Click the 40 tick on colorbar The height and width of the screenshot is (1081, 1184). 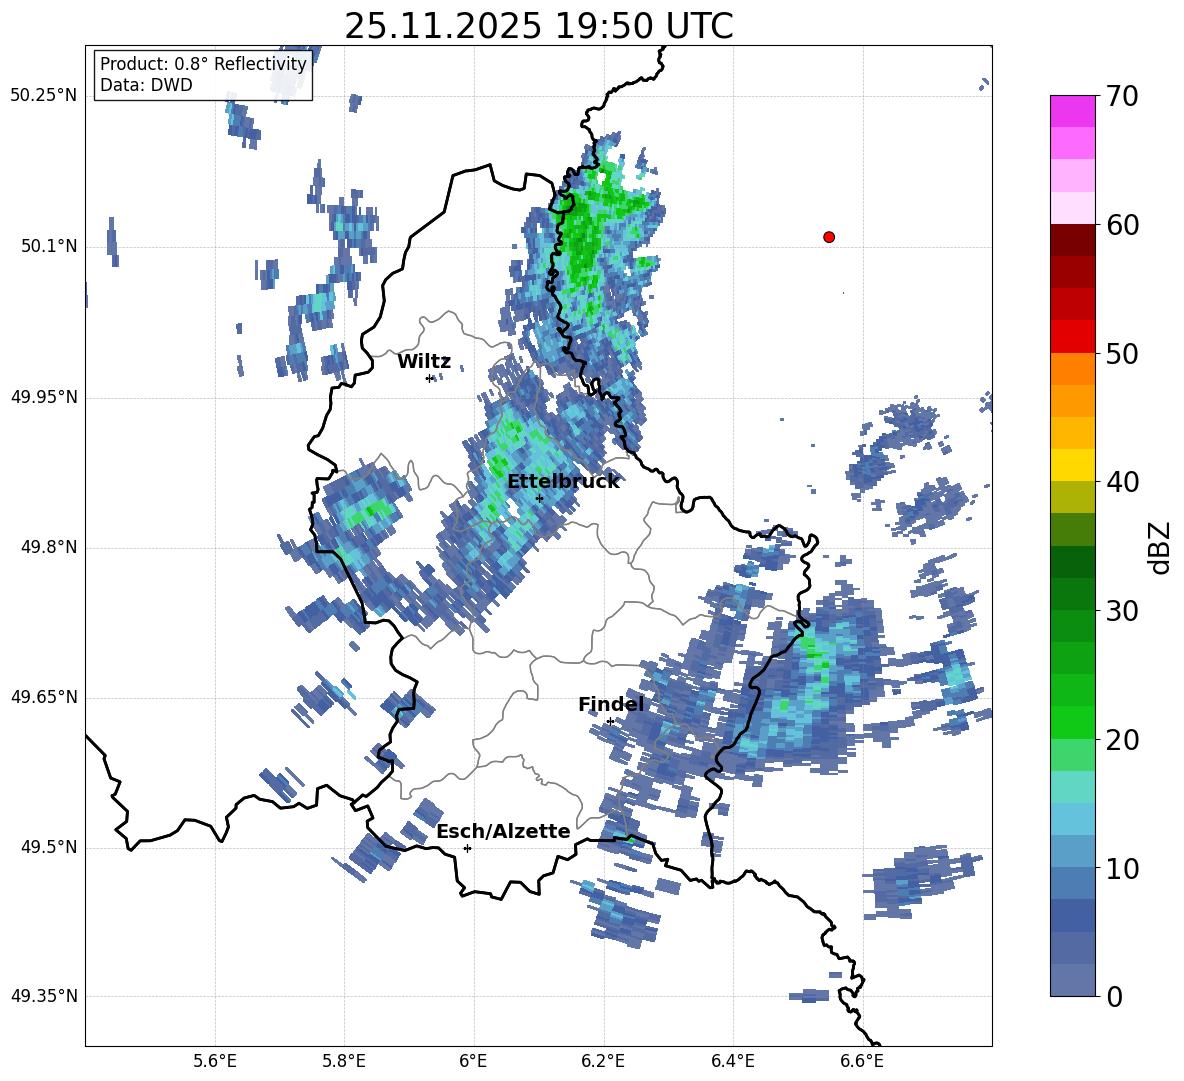point(1122,482)
